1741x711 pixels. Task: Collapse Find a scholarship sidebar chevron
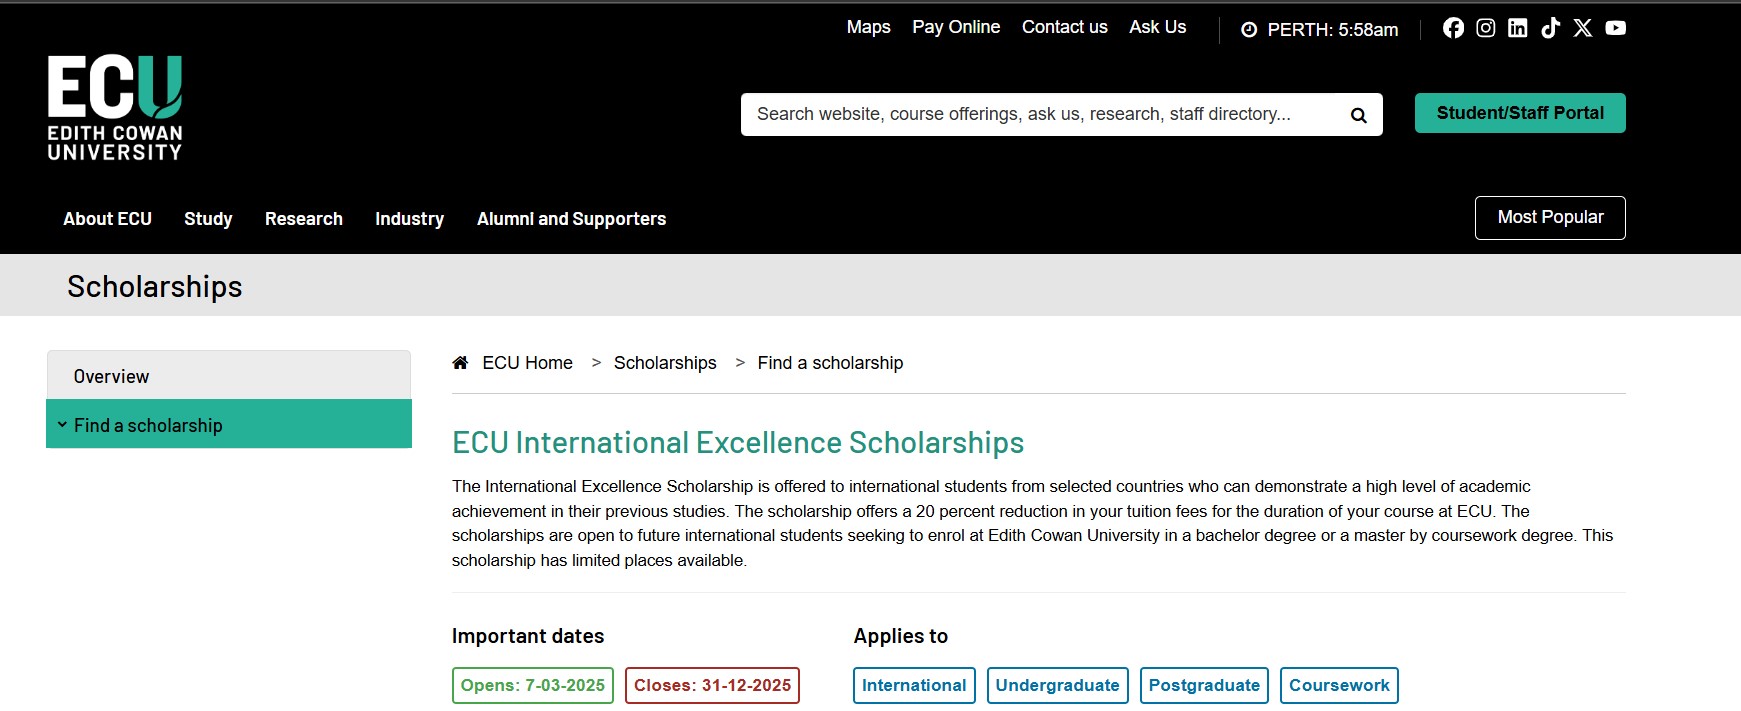(62, 425)
